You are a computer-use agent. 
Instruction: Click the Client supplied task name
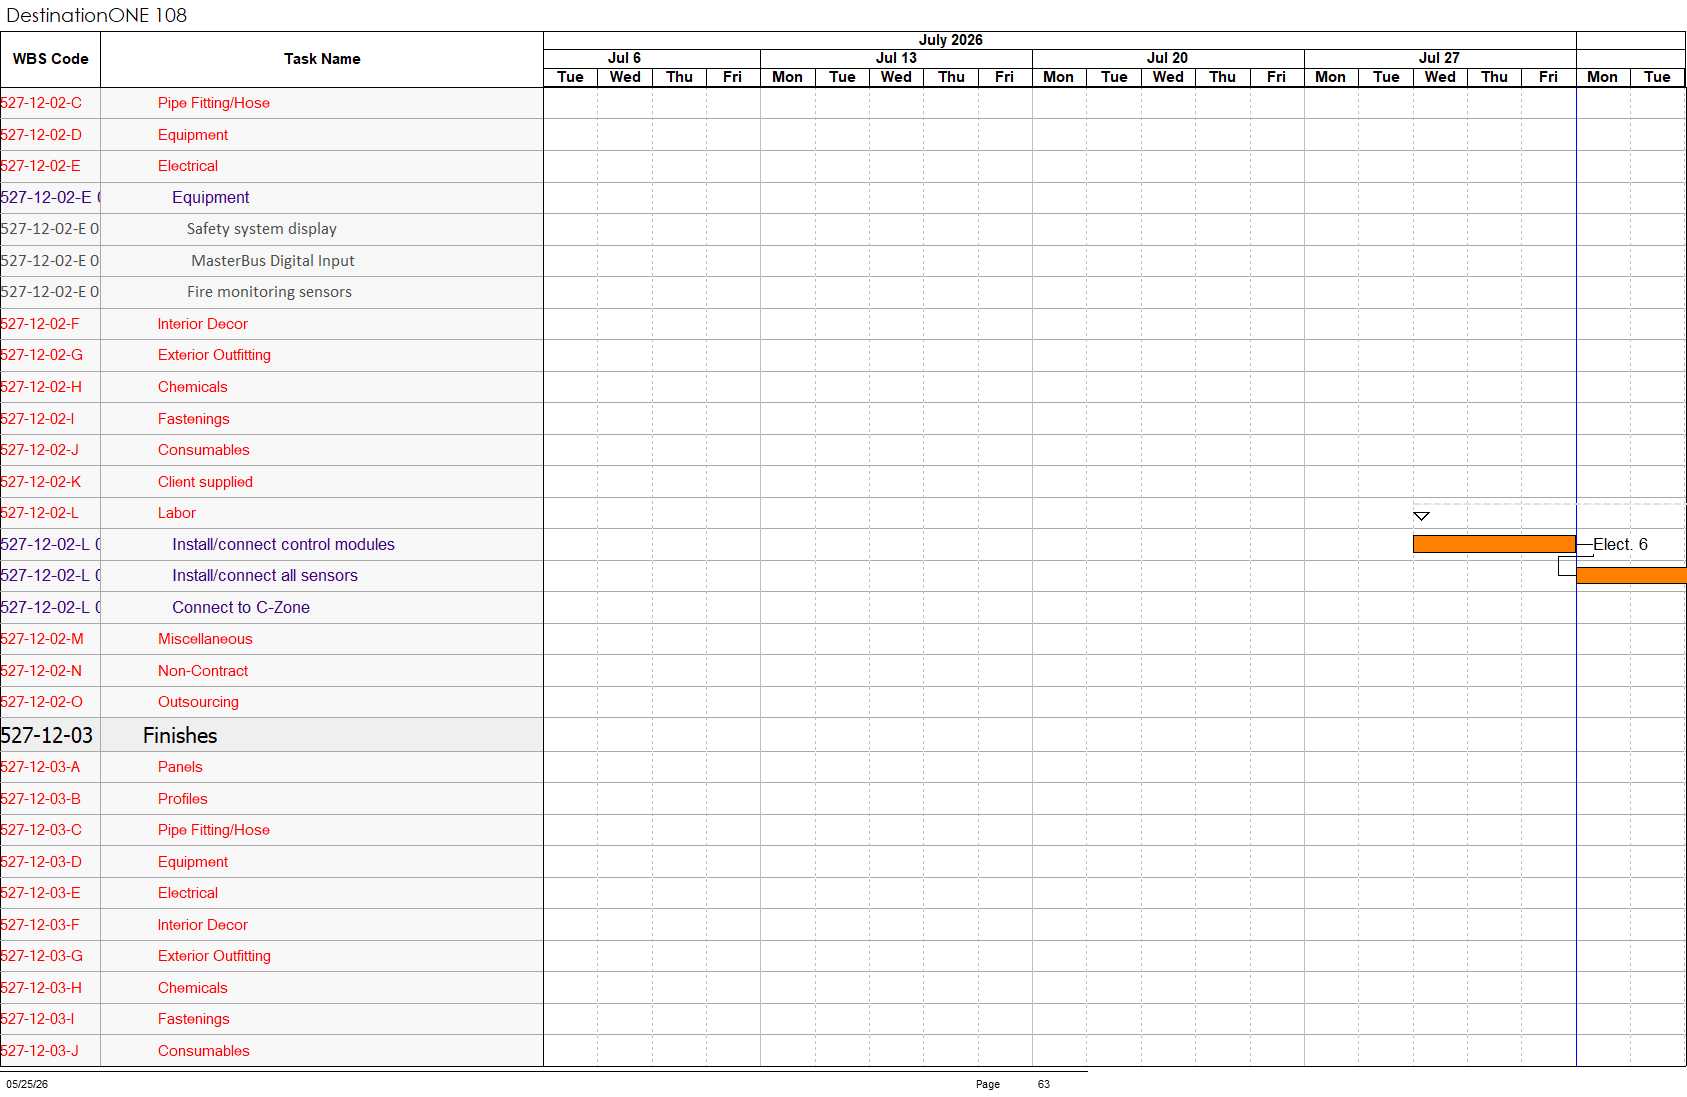pyautogui.click(x=205, y=482)
